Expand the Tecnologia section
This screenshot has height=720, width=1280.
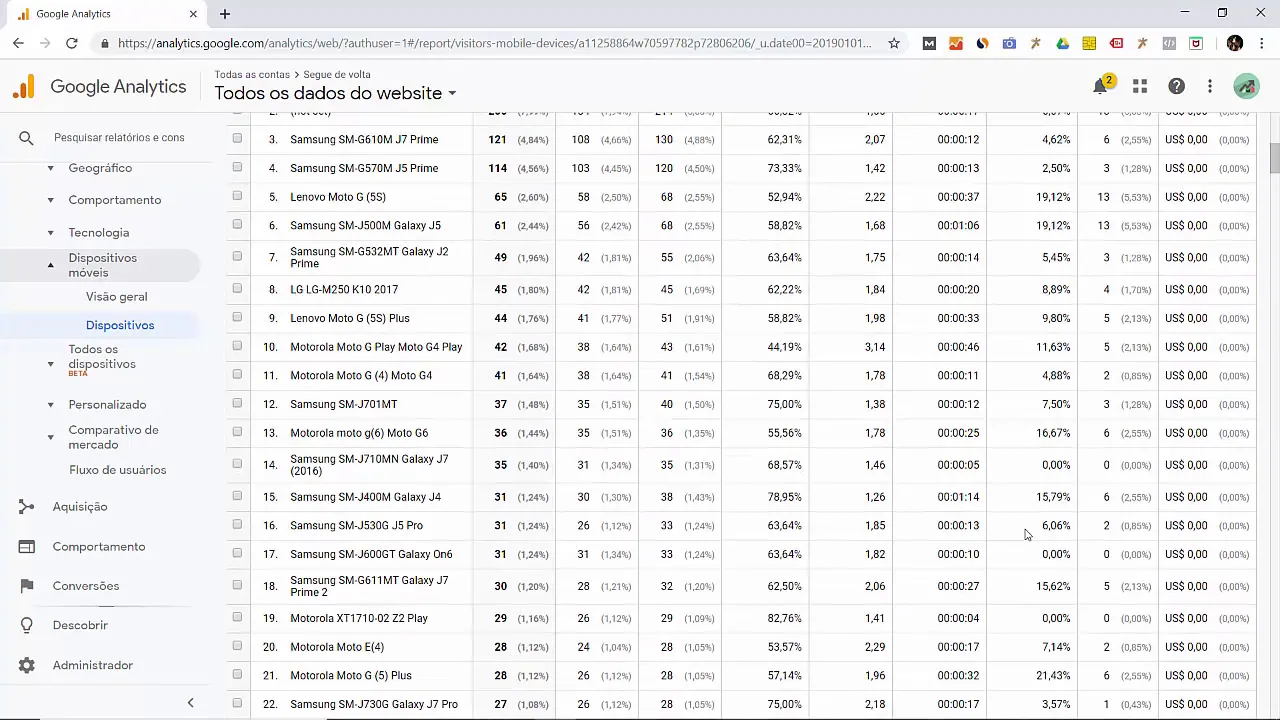tap(50, 233)
